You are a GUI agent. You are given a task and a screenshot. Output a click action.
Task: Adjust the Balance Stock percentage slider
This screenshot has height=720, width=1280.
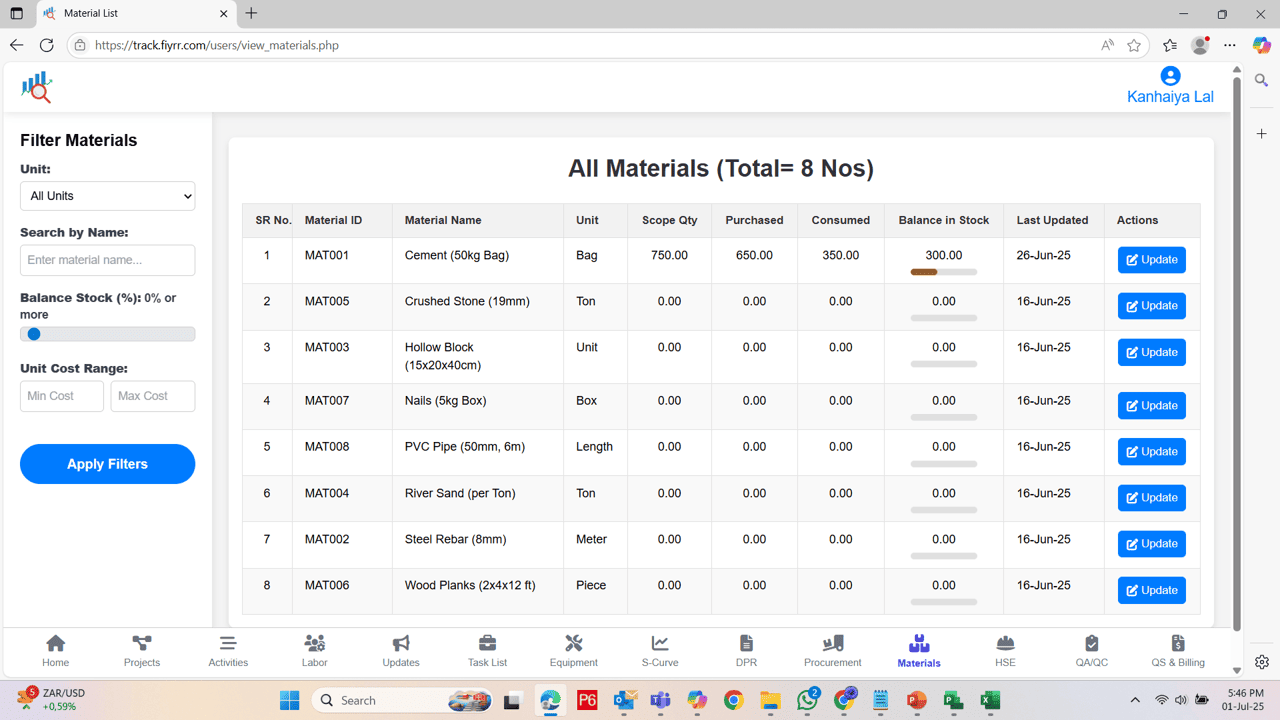coord(35,333)
